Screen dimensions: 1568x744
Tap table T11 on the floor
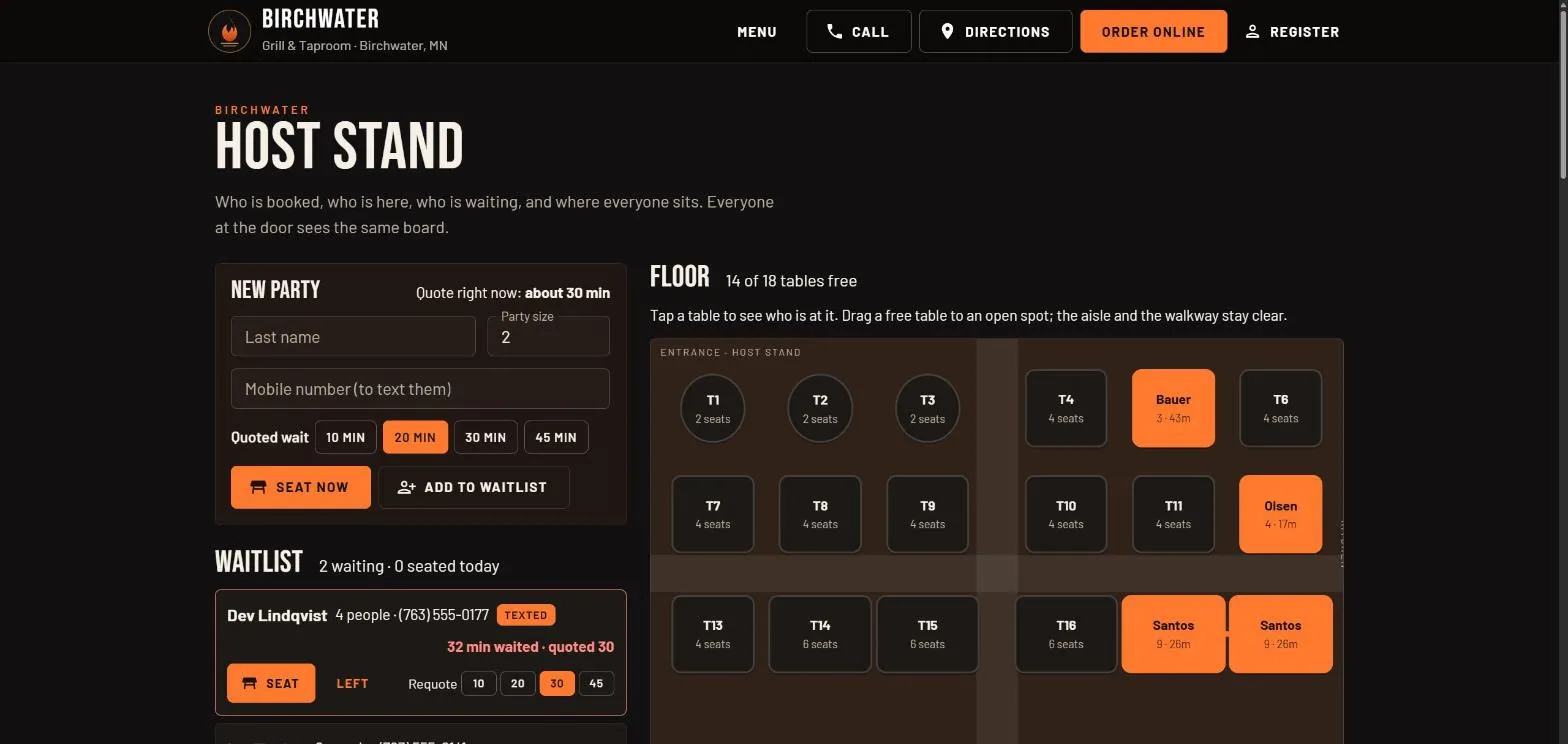pyautogui.click(x=1173, y=514)
